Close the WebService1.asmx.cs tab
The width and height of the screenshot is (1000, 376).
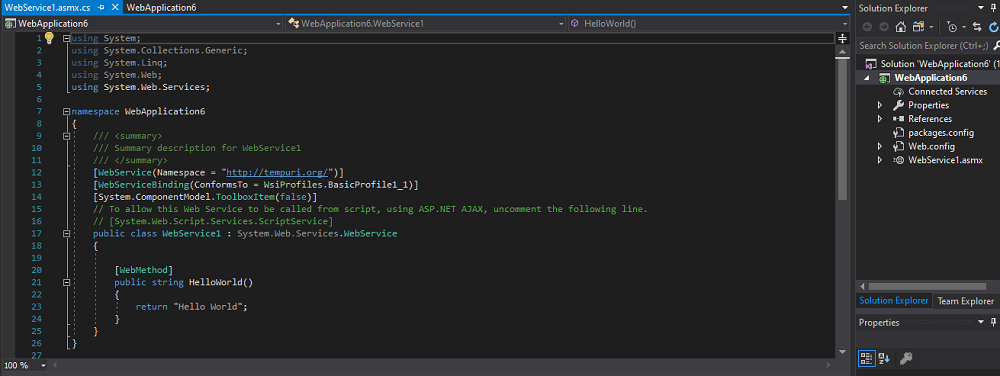click(114, 8)
